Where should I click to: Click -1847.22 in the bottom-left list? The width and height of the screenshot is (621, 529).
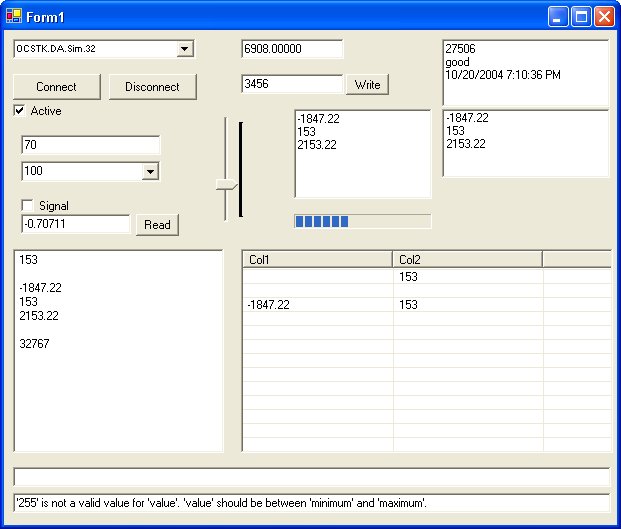point(40,287)
